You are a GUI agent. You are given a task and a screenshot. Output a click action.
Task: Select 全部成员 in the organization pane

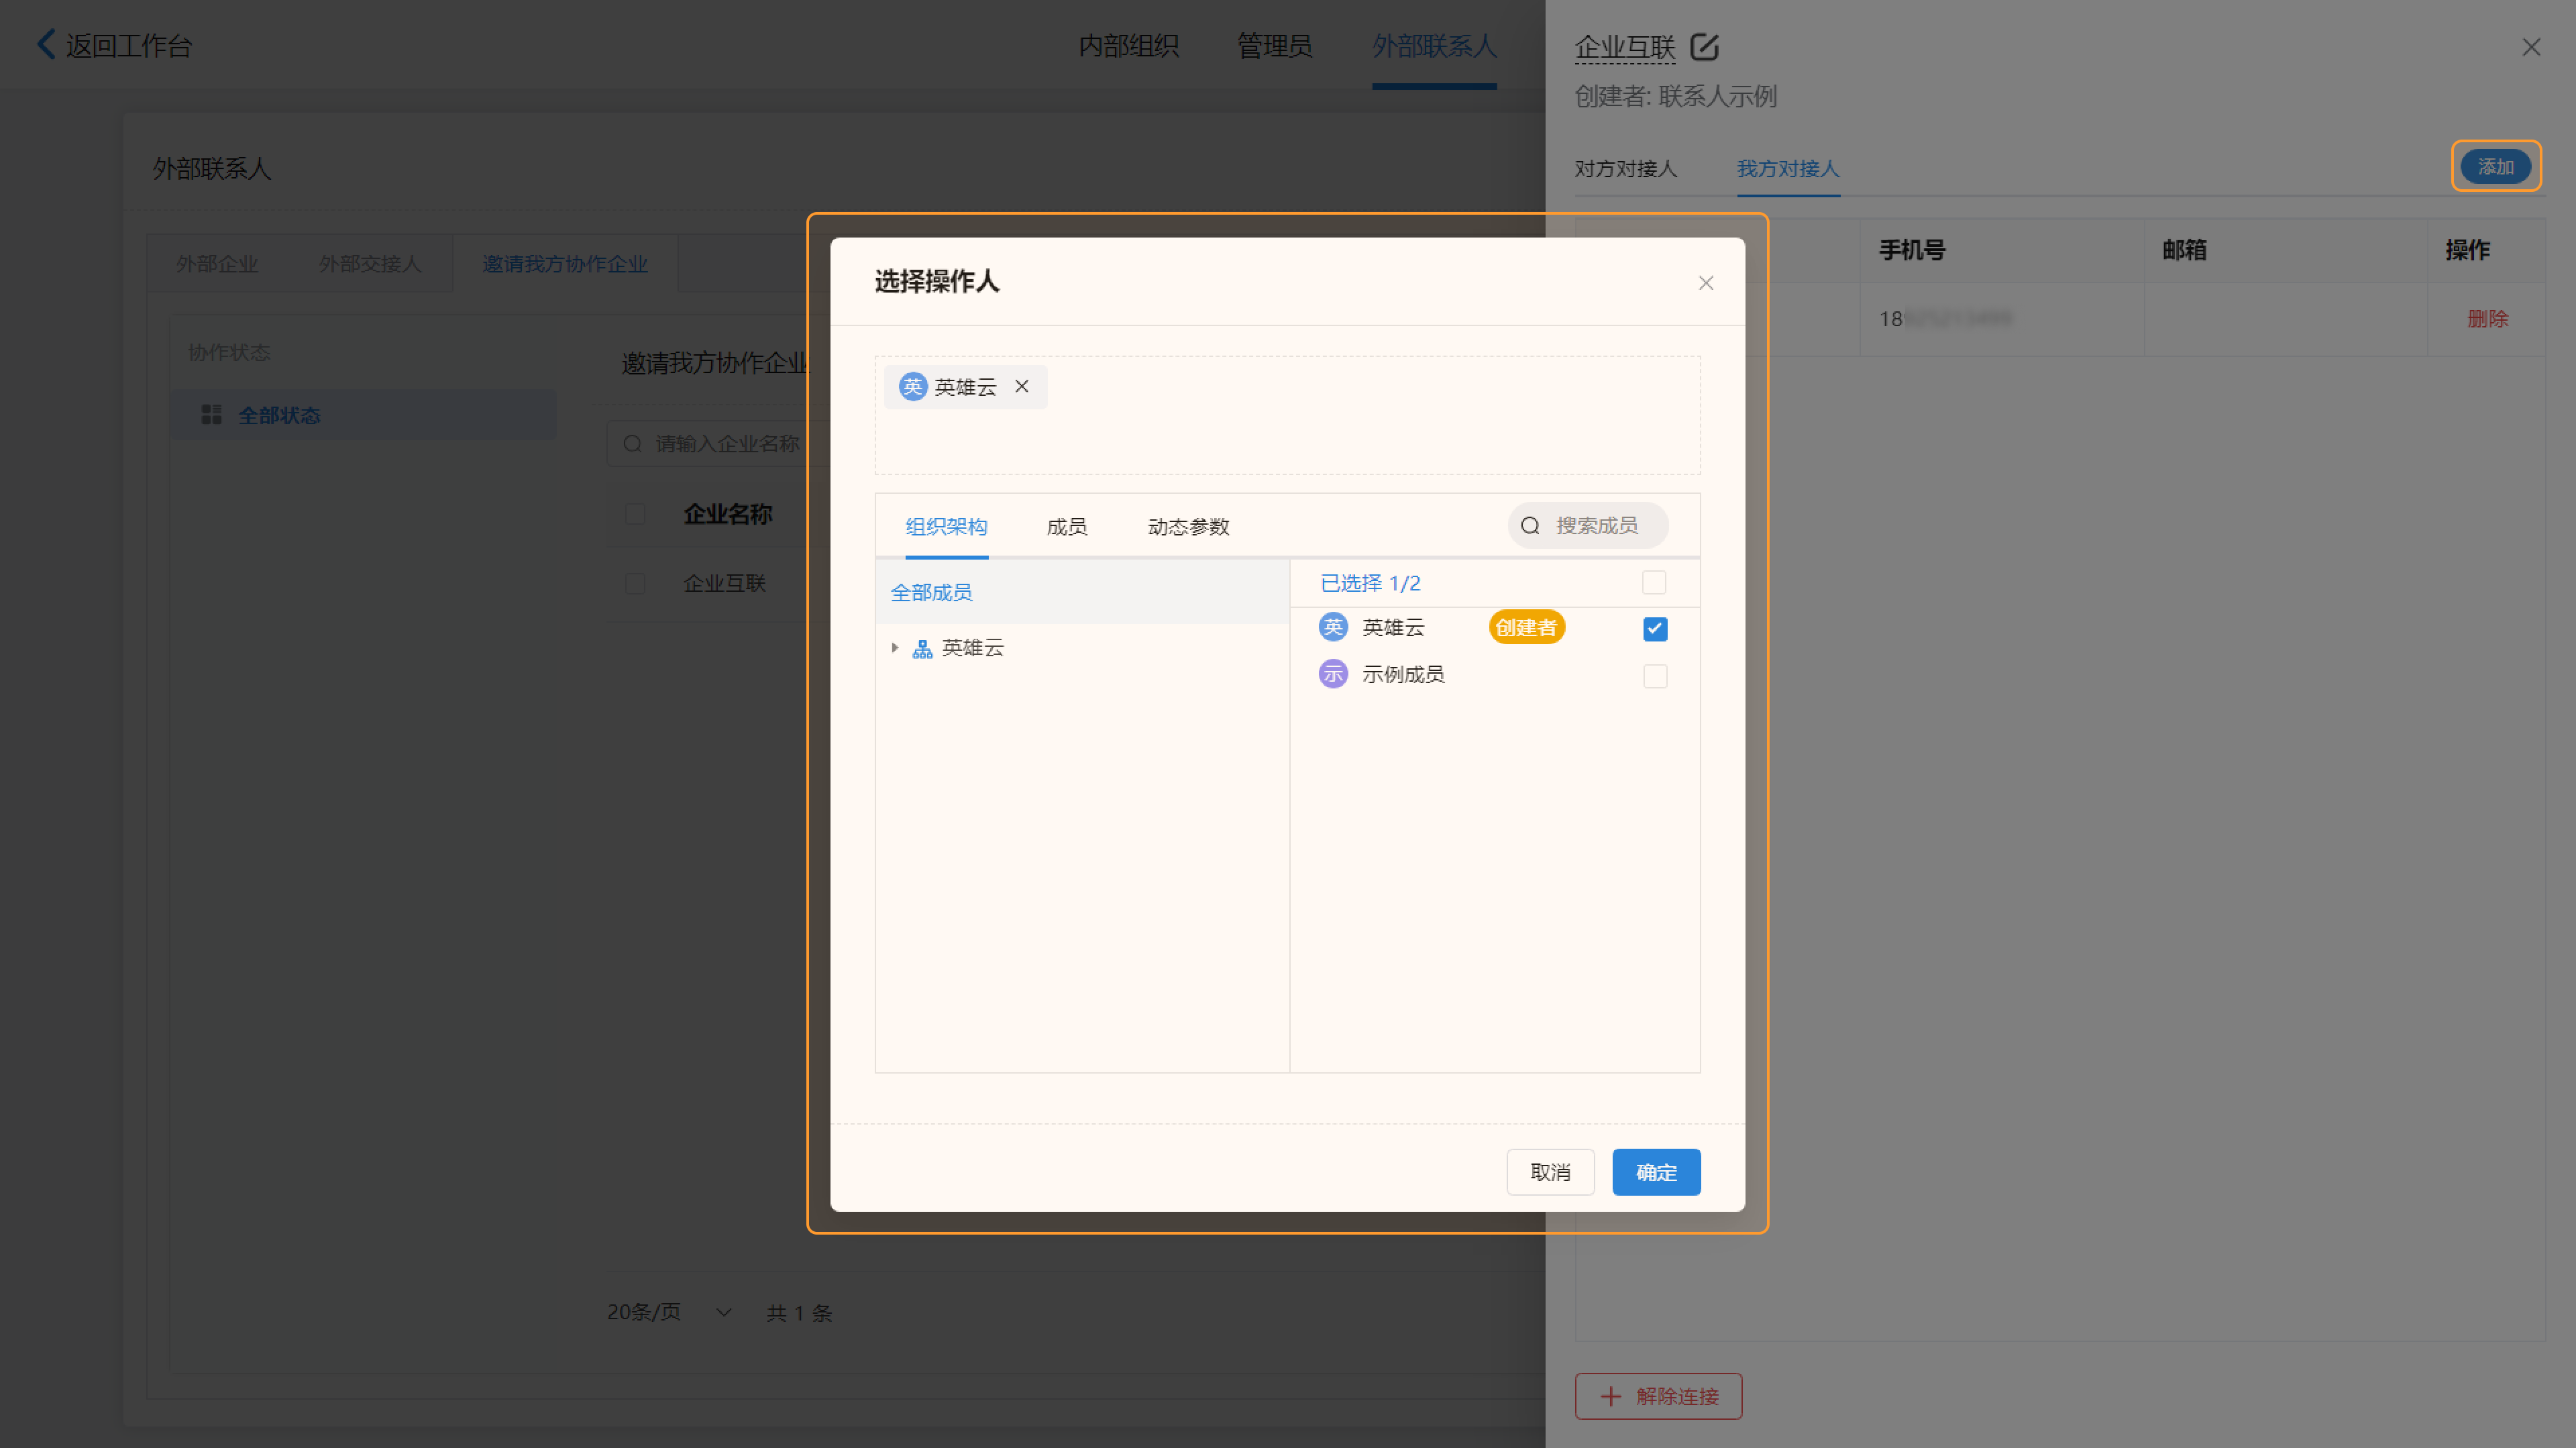click(1082, 592)
